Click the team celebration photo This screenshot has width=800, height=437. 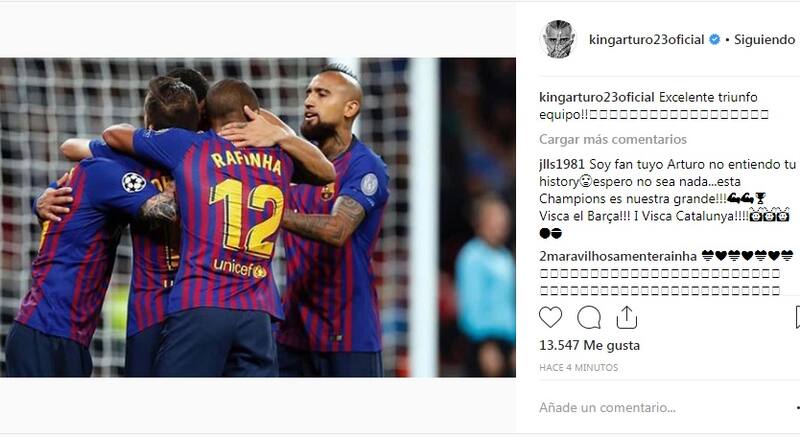click(258, 218)
